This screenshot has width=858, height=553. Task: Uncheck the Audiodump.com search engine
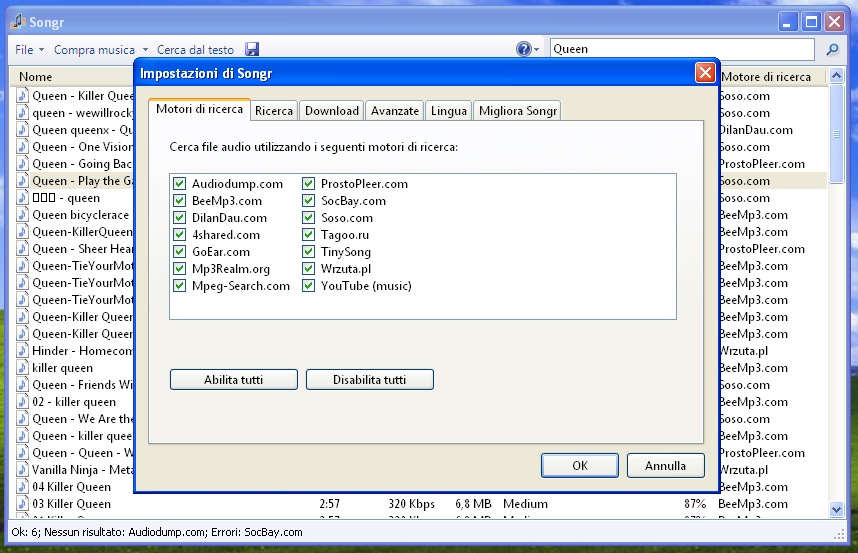point(180,184)
